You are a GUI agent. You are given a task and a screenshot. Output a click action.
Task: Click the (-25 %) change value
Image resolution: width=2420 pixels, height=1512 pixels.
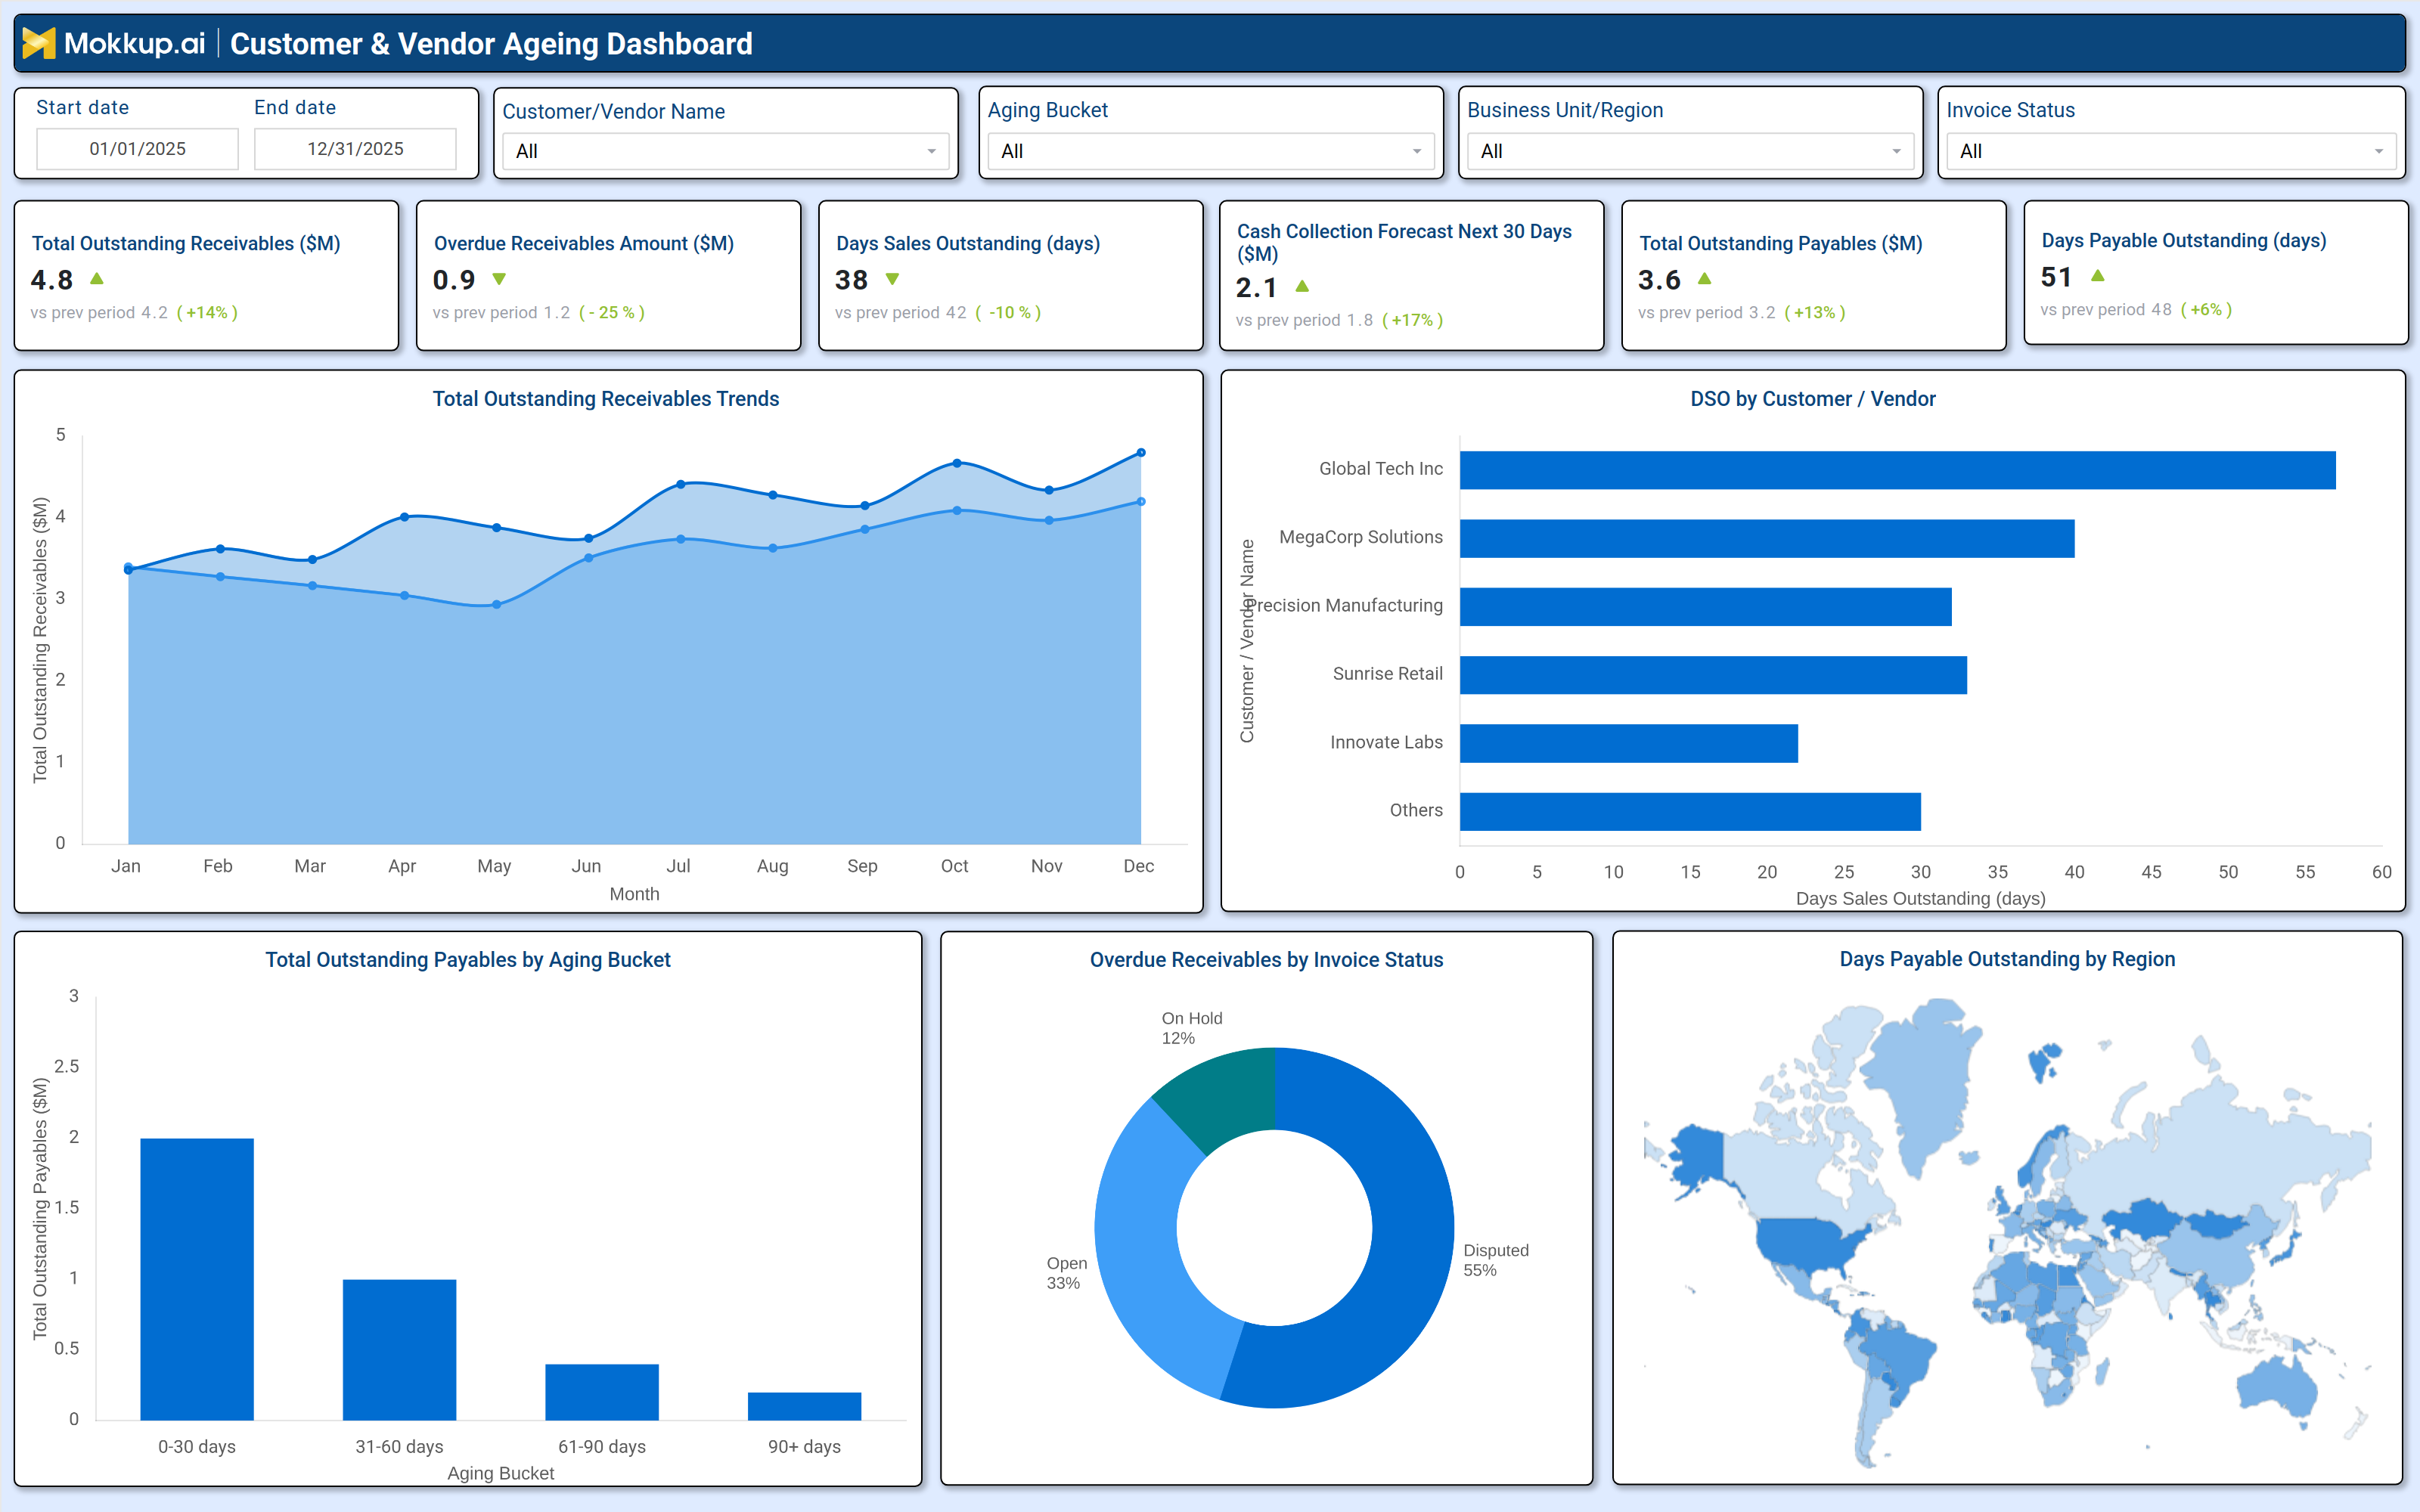[612, 312]
